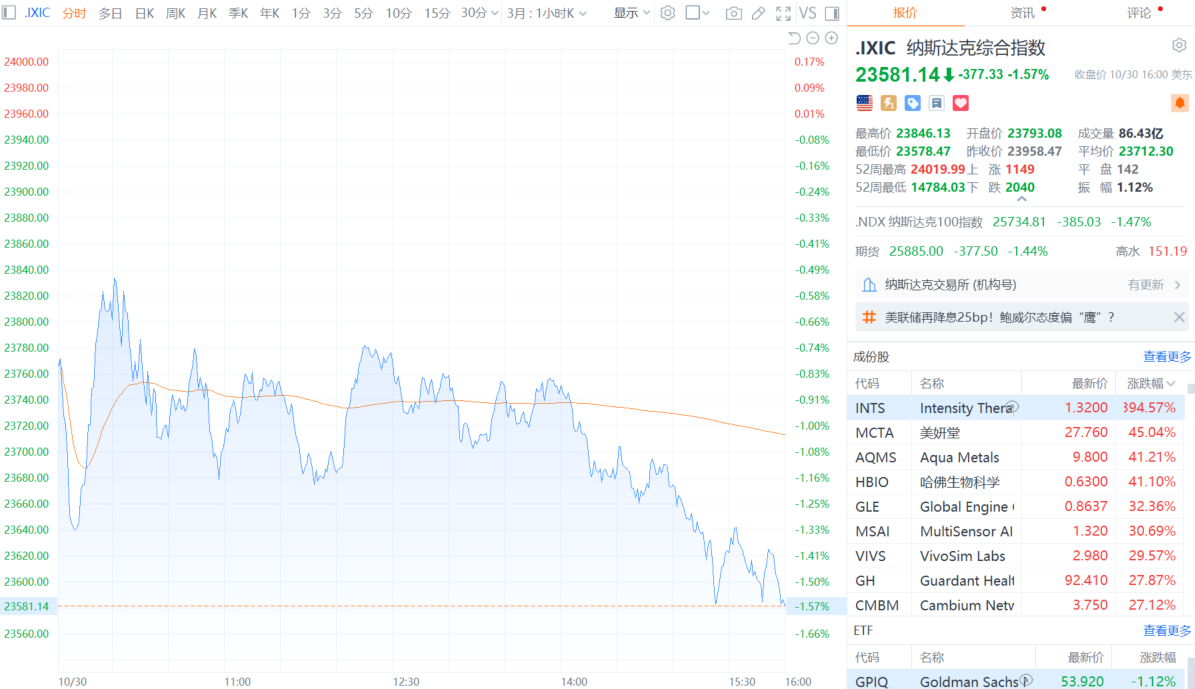
Task: Switch to the 周K chart tab
Action: [175, 13]
